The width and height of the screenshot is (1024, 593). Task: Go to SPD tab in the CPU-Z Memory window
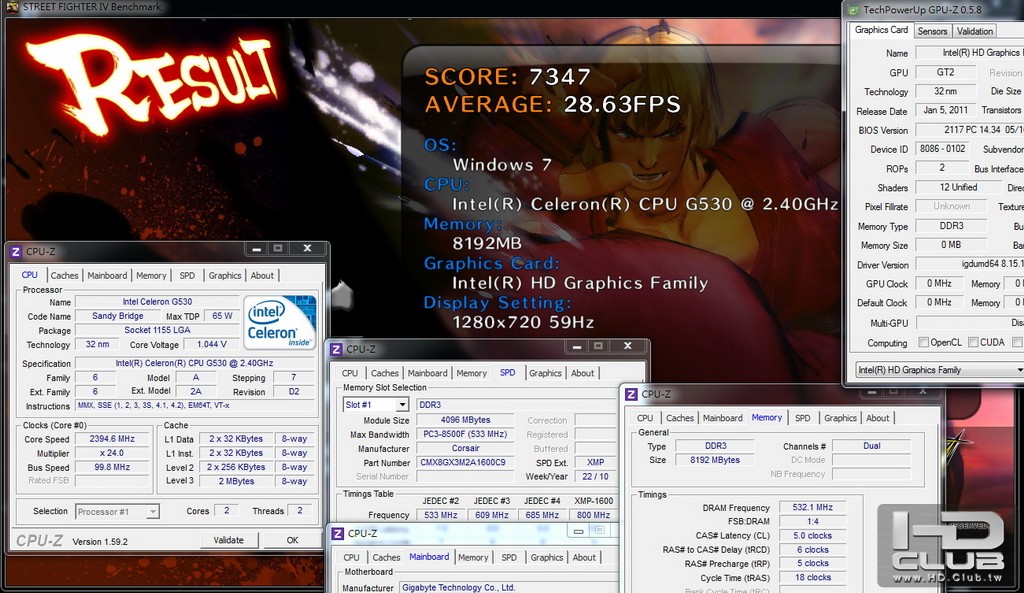coord(803,419)
